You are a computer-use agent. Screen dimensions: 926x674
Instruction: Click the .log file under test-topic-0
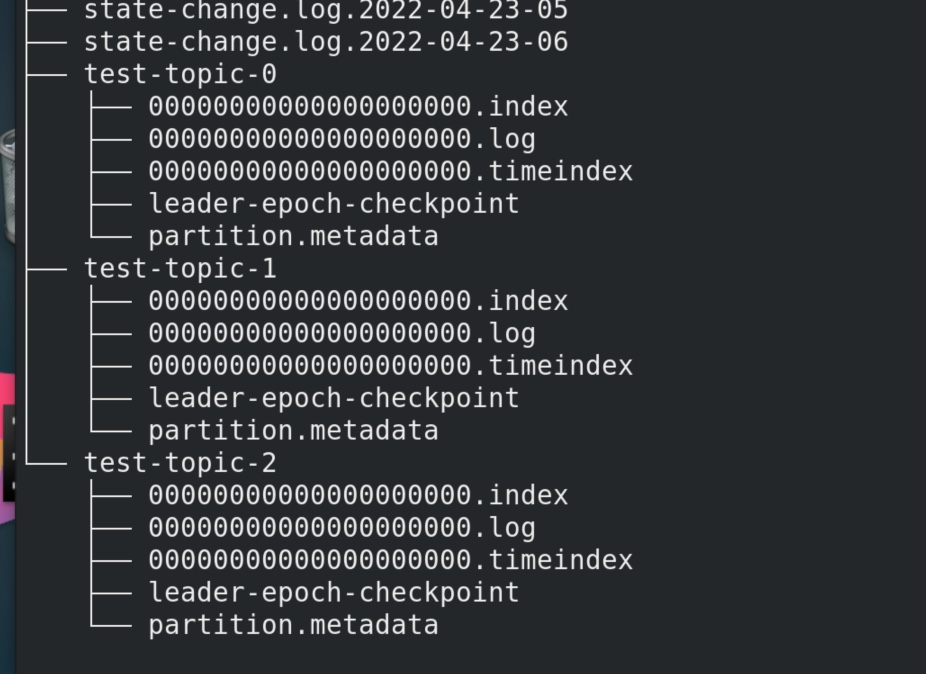(x=342, y=139)
